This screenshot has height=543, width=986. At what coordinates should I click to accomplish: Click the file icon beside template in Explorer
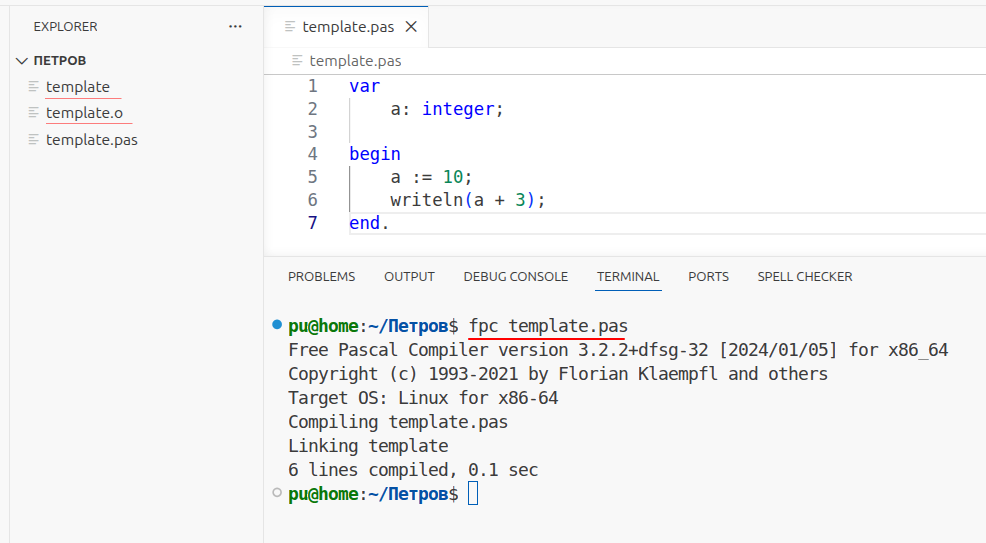click(34, 87)
